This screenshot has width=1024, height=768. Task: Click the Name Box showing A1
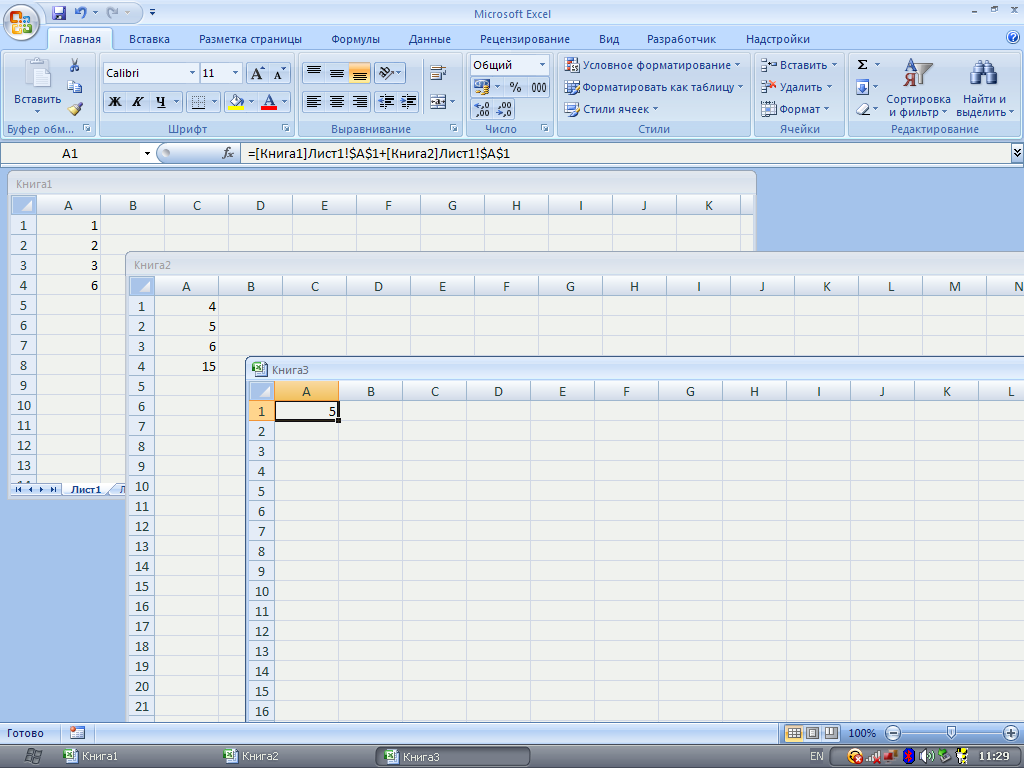[x=70, y=153]
